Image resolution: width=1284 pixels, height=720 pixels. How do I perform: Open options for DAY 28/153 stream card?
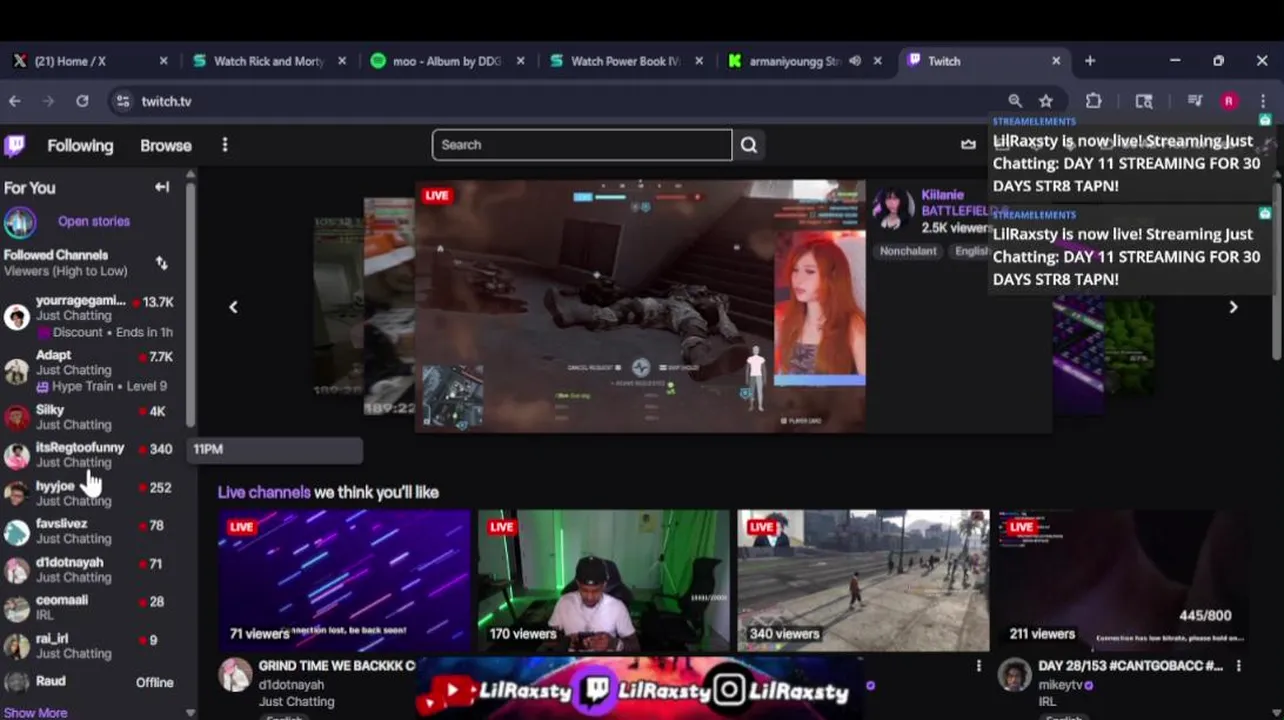click(x=1239, y=666)
